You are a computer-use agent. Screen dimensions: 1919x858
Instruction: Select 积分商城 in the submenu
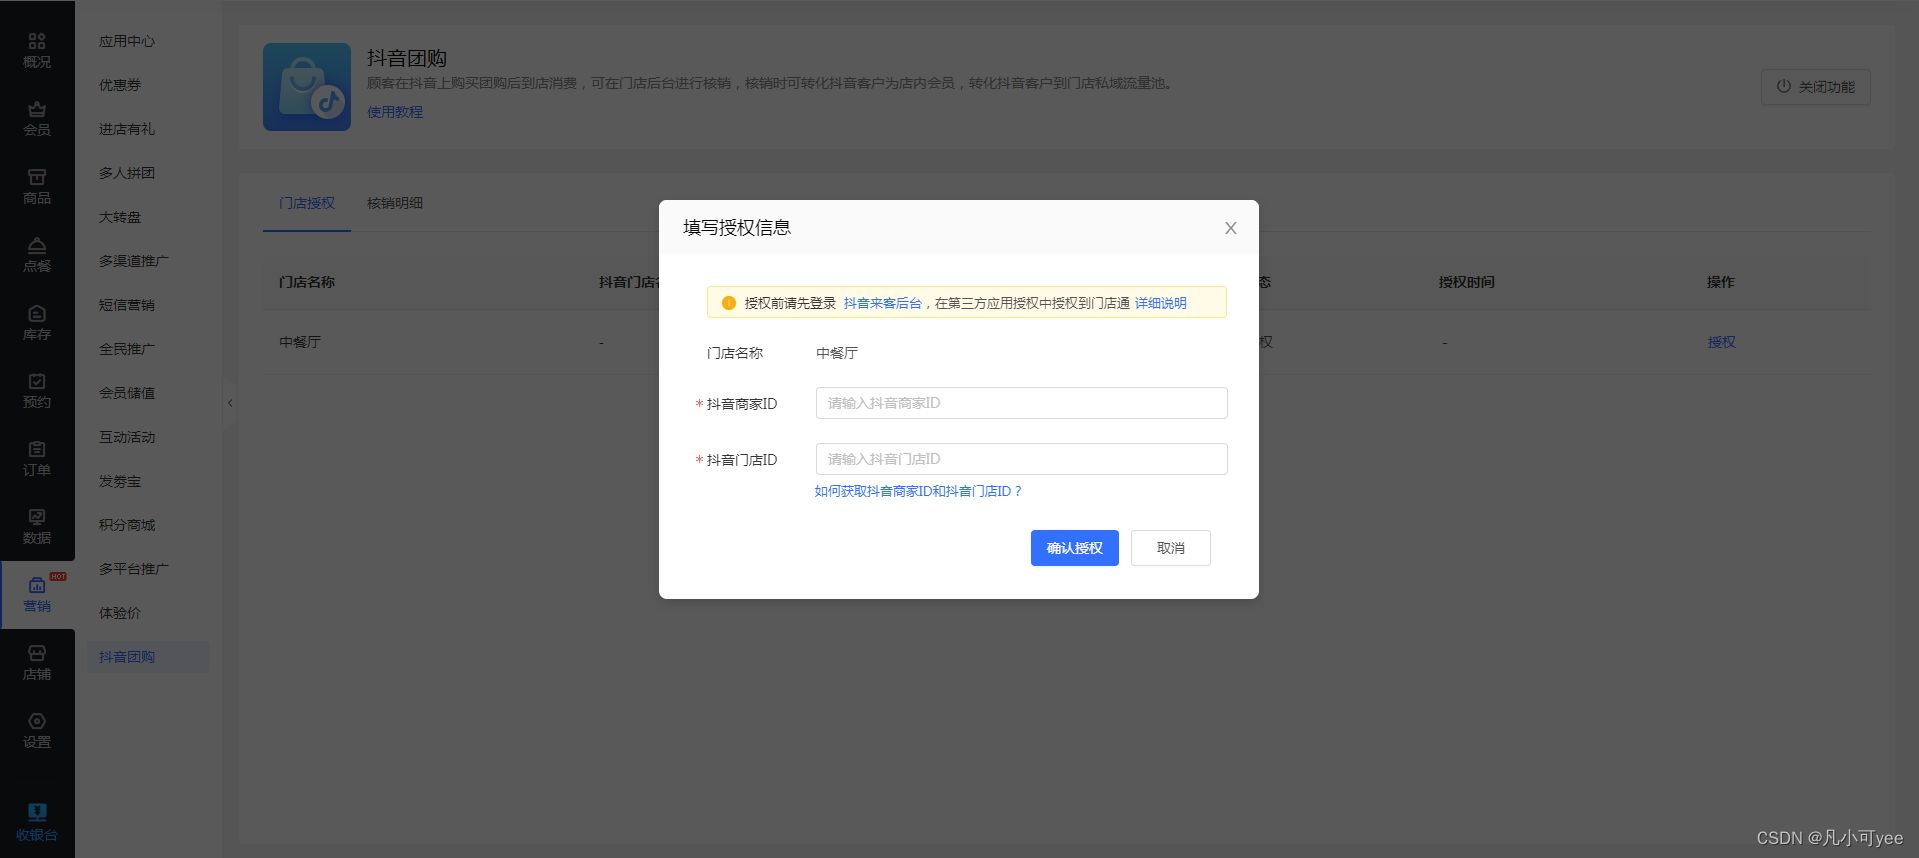(x=127, y=525)
